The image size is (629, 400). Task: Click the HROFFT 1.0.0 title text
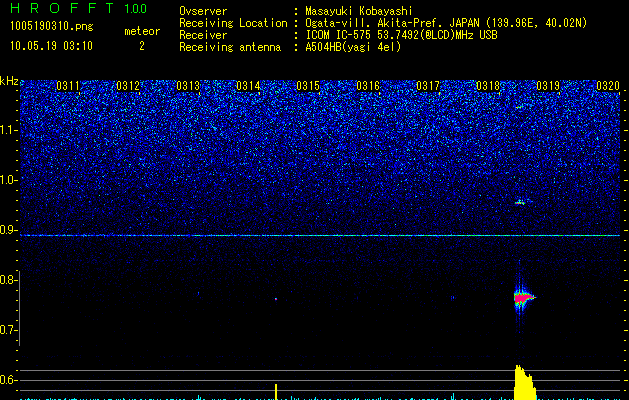click(x=79, y=8)
